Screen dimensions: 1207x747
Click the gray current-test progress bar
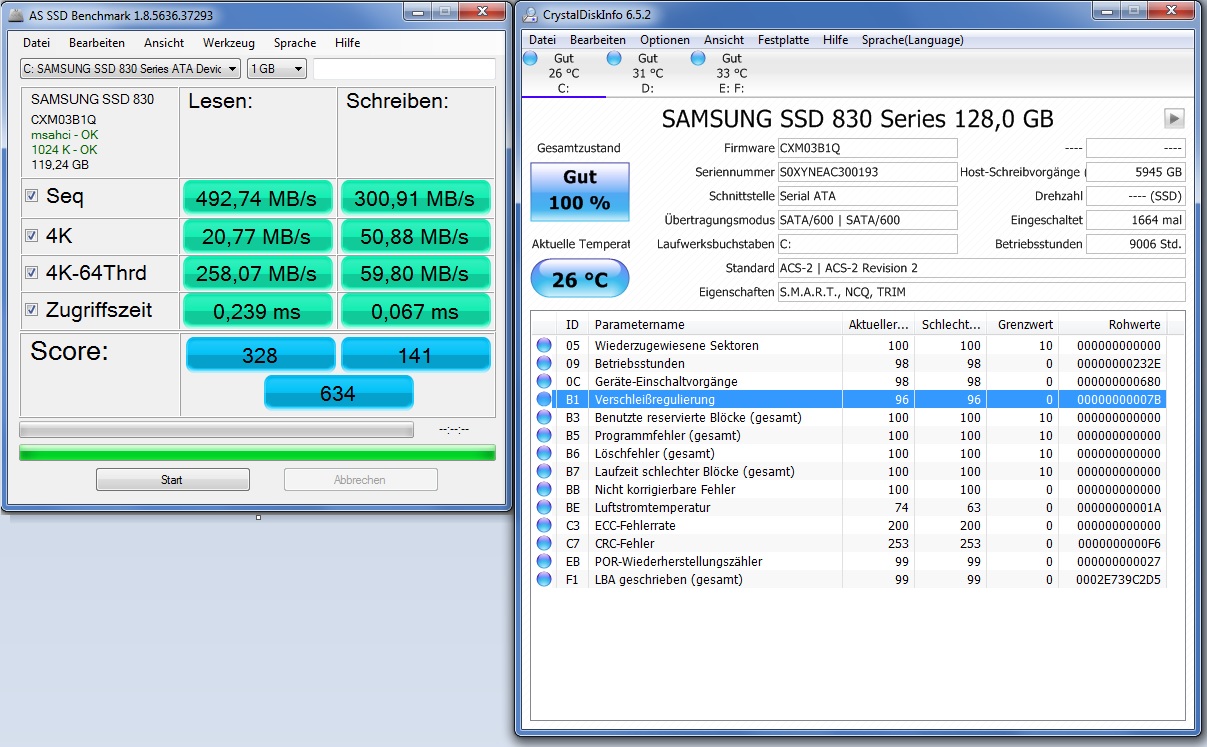click(x=216, y=430)
